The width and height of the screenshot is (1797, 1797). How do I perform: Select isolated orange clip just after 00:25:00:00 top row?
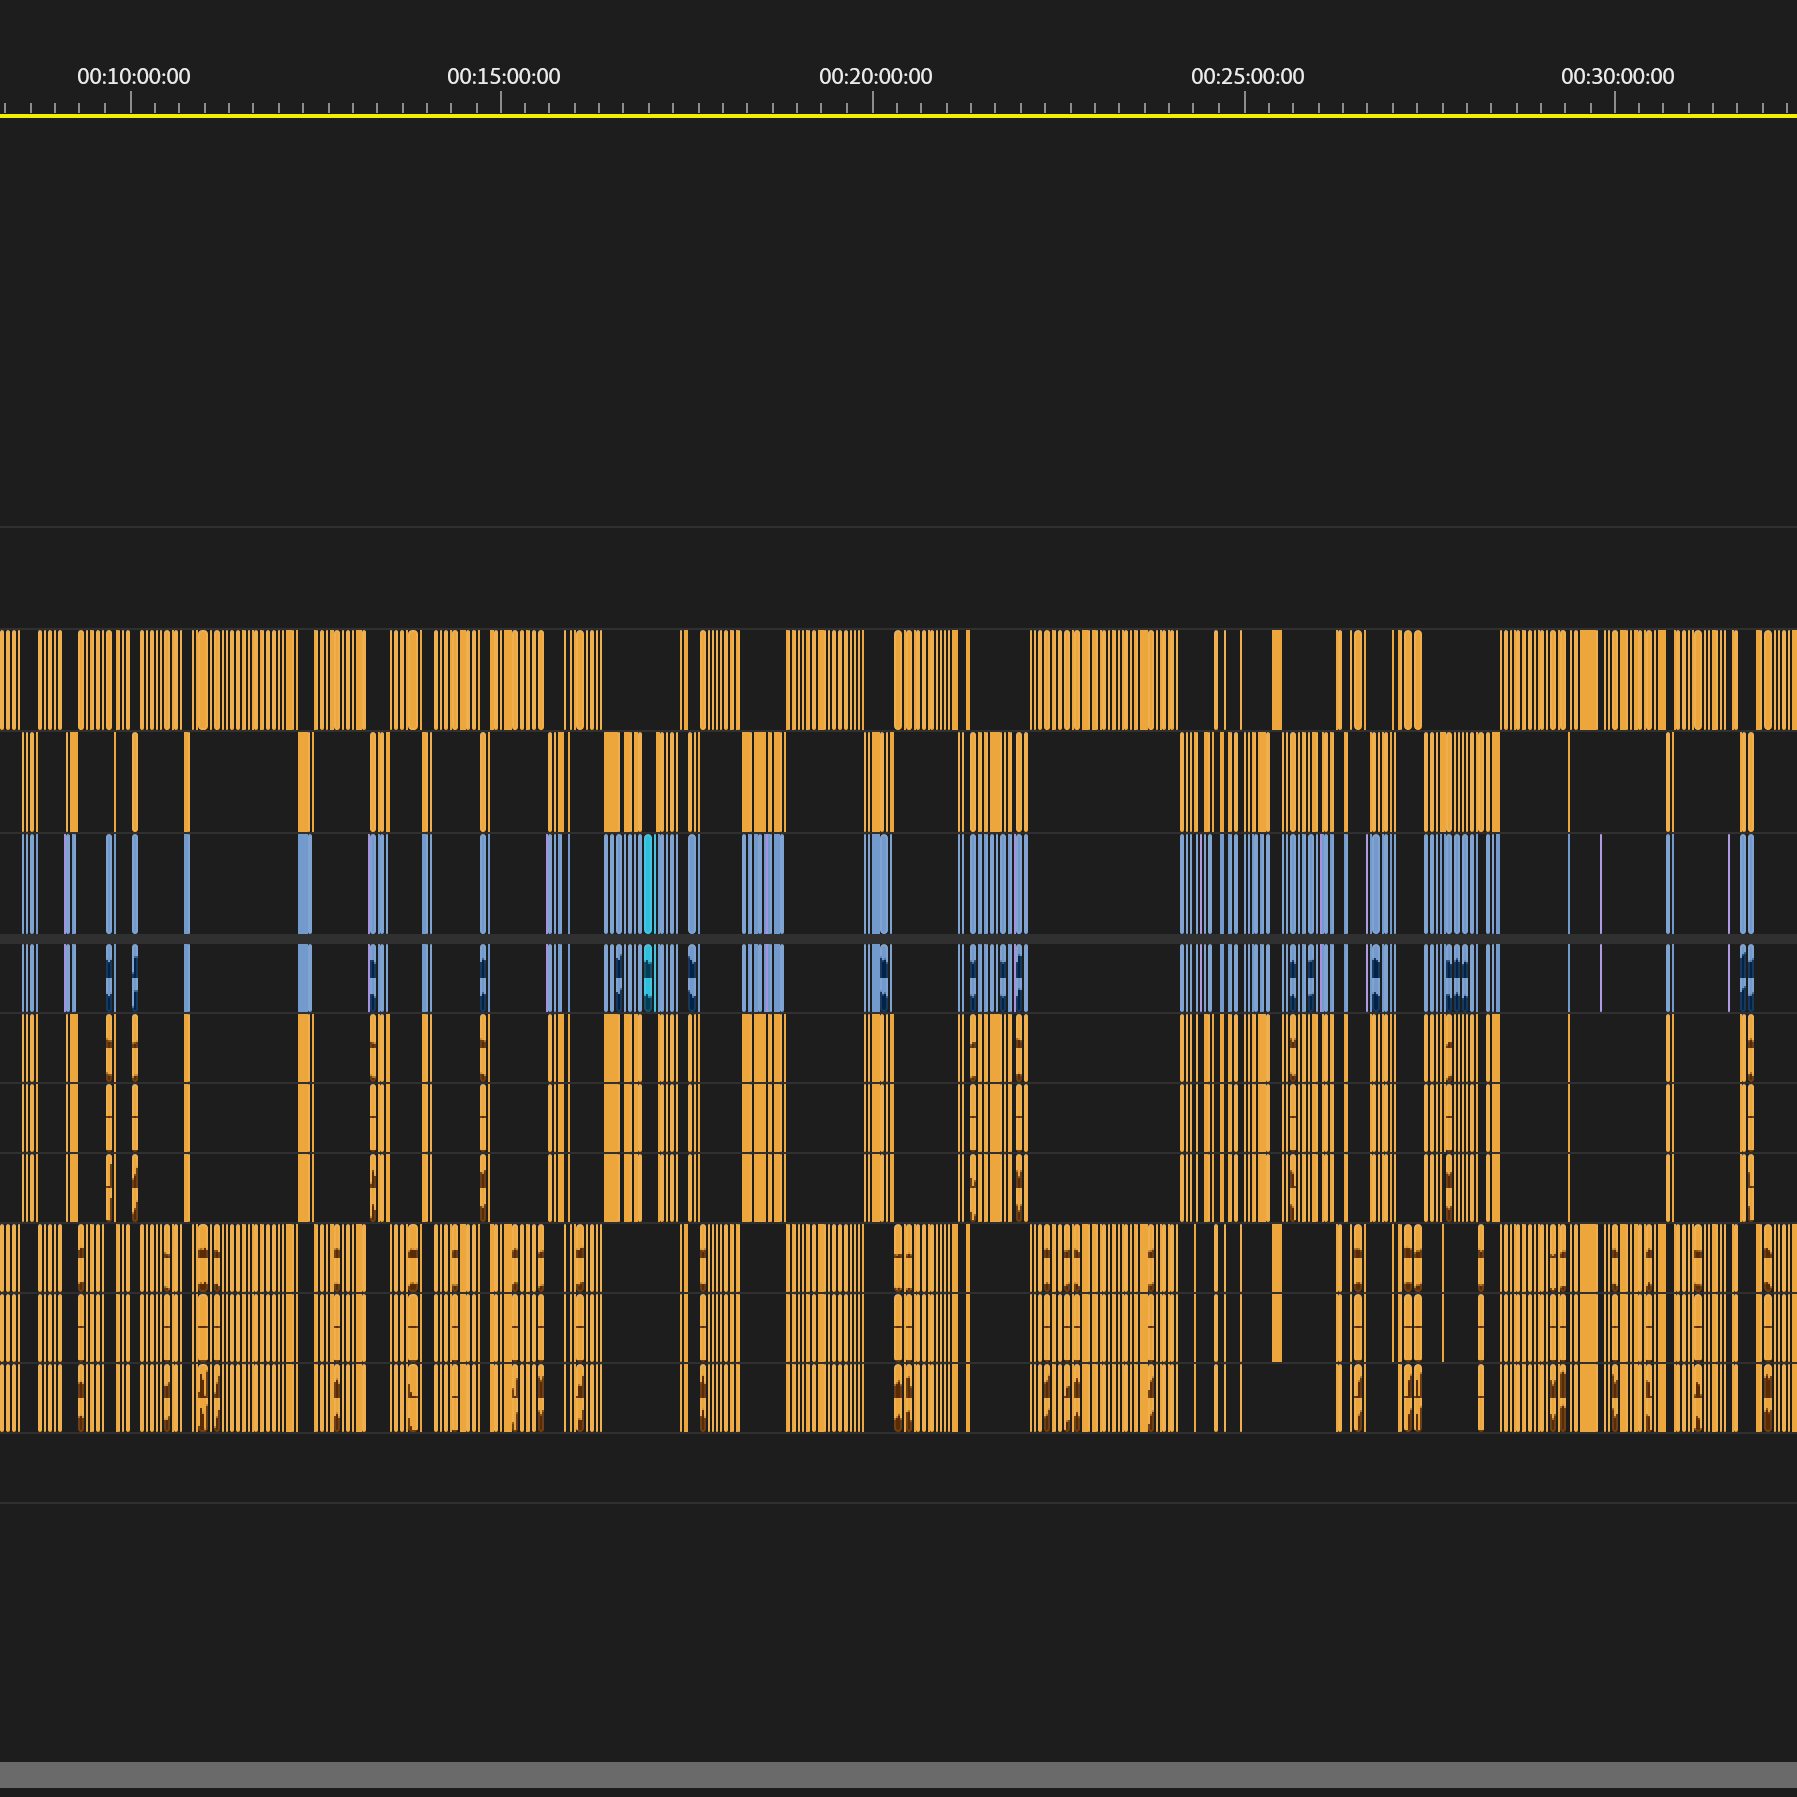coord(1277,680)
